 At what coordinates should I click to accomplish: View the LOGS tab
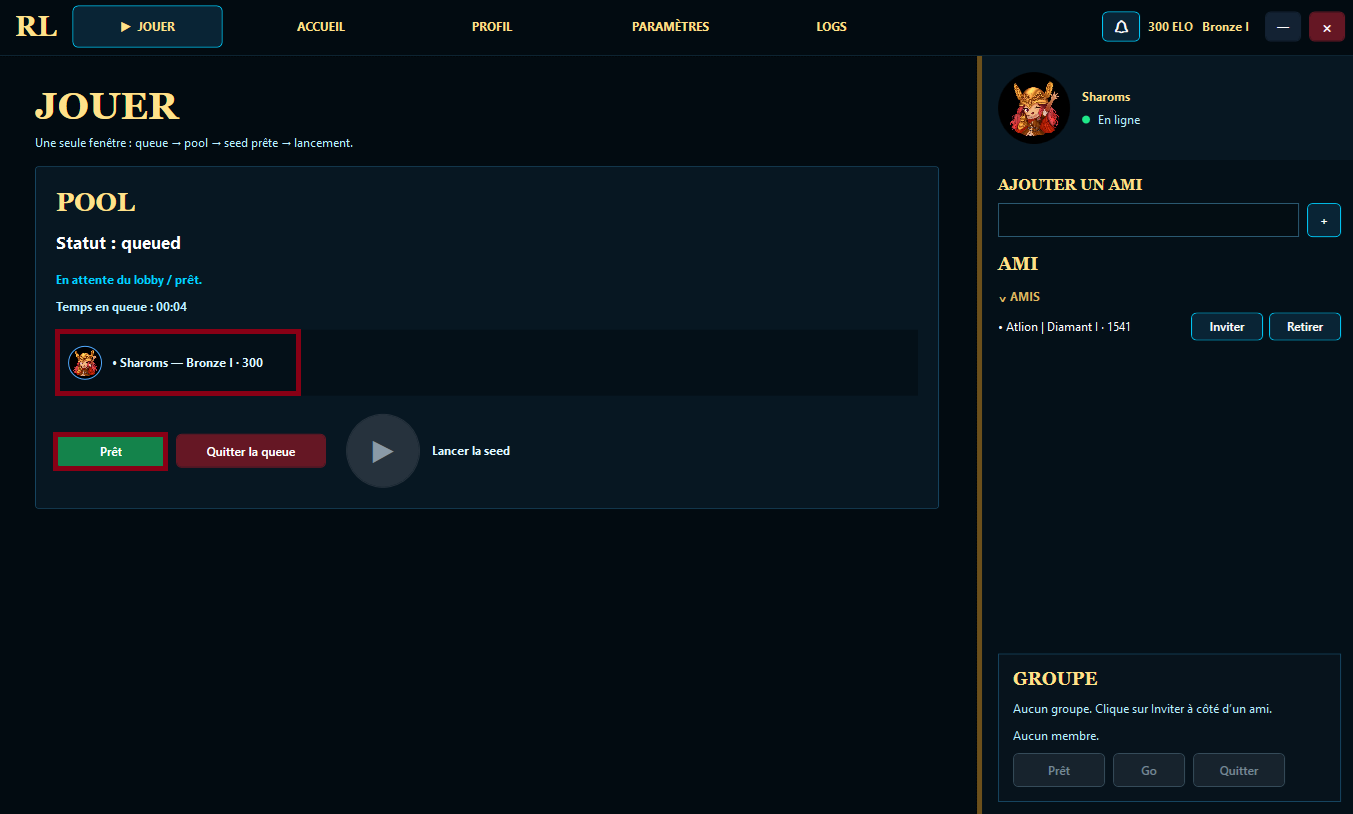pos(831,27)
